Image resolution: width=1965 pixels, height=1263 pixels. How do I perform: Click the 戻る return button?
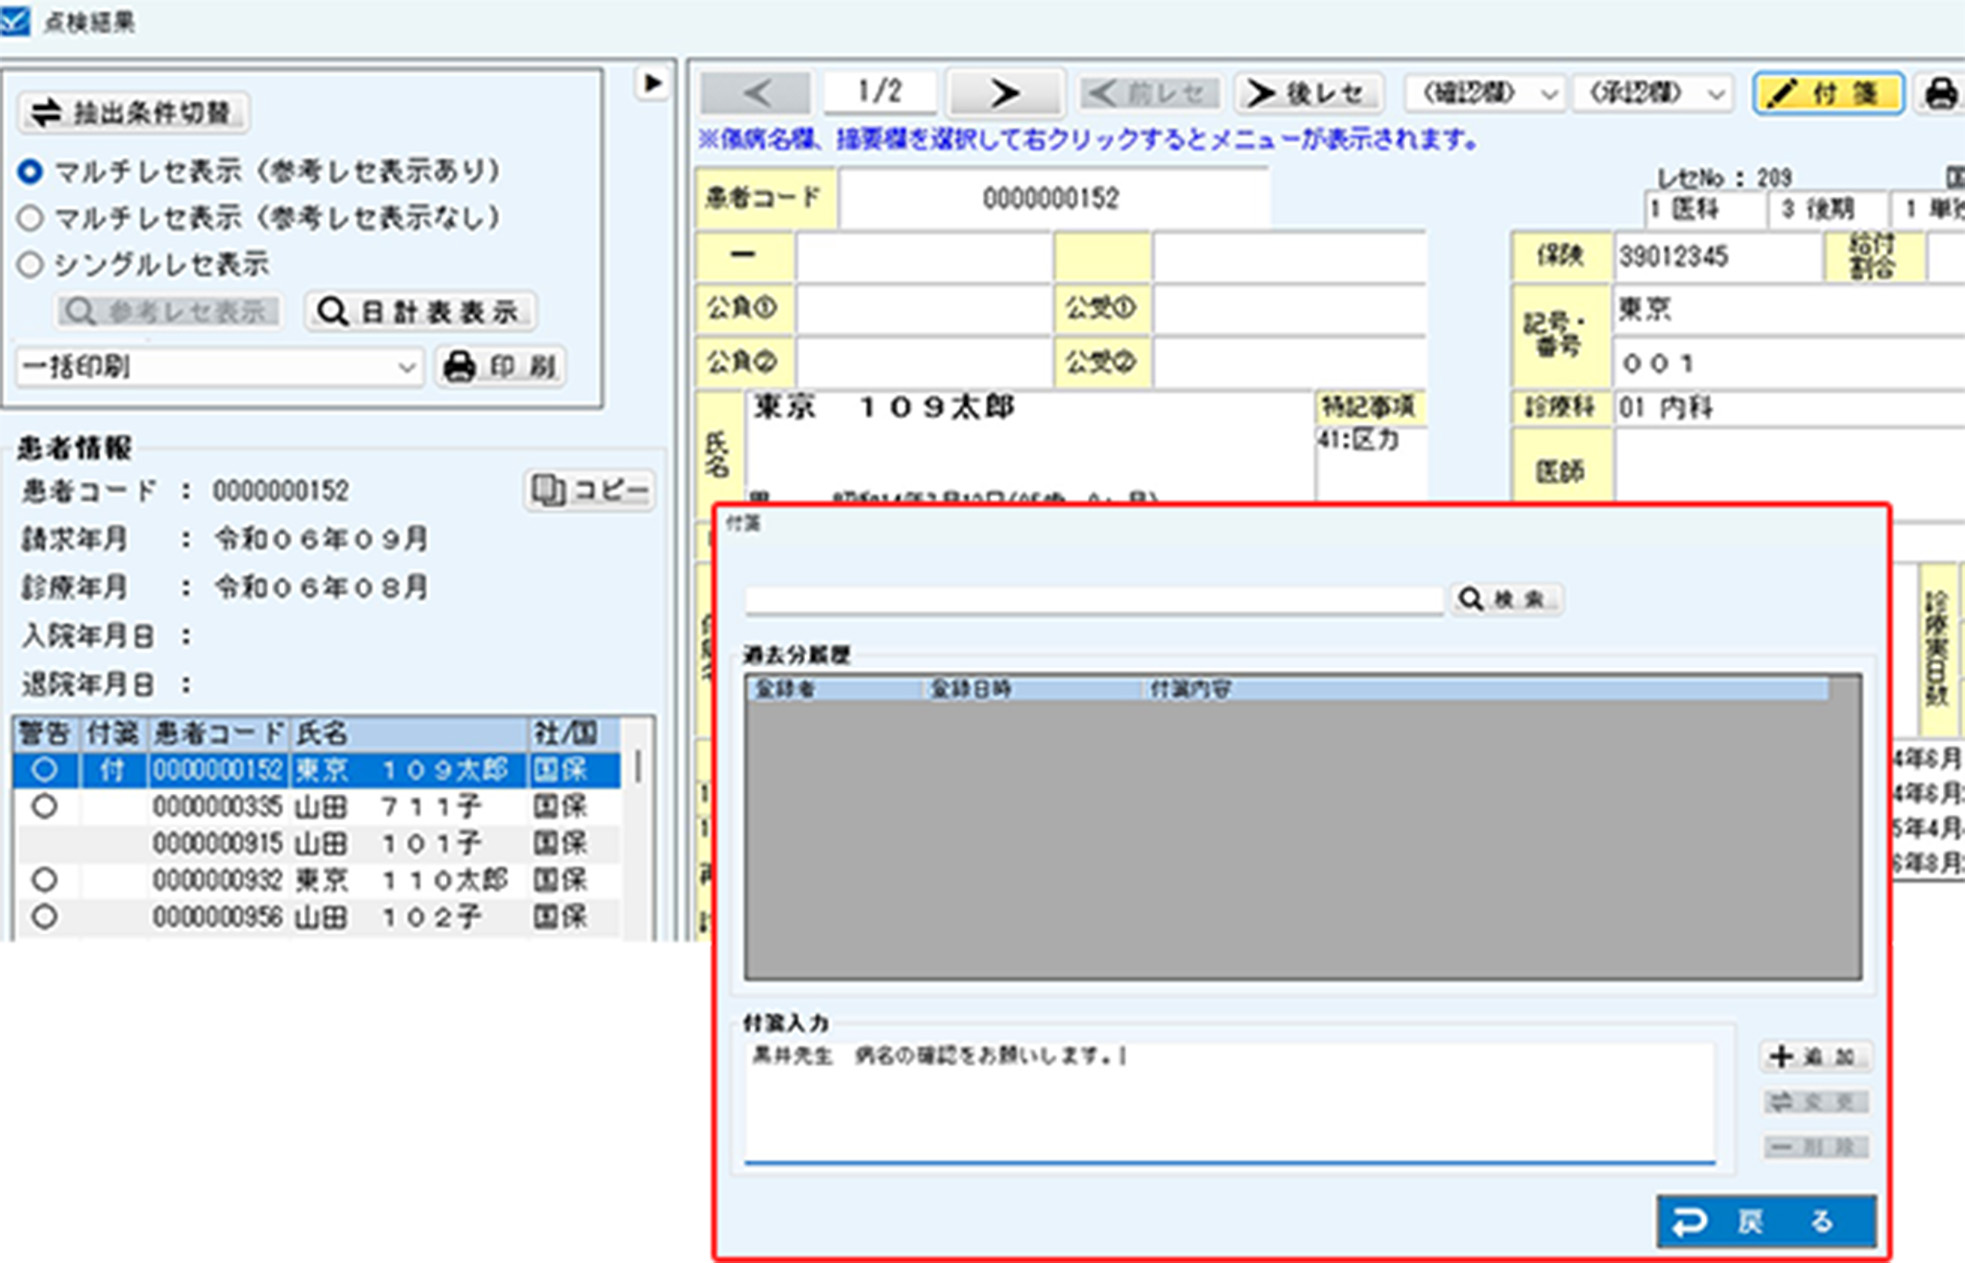coord(1765,1221)
